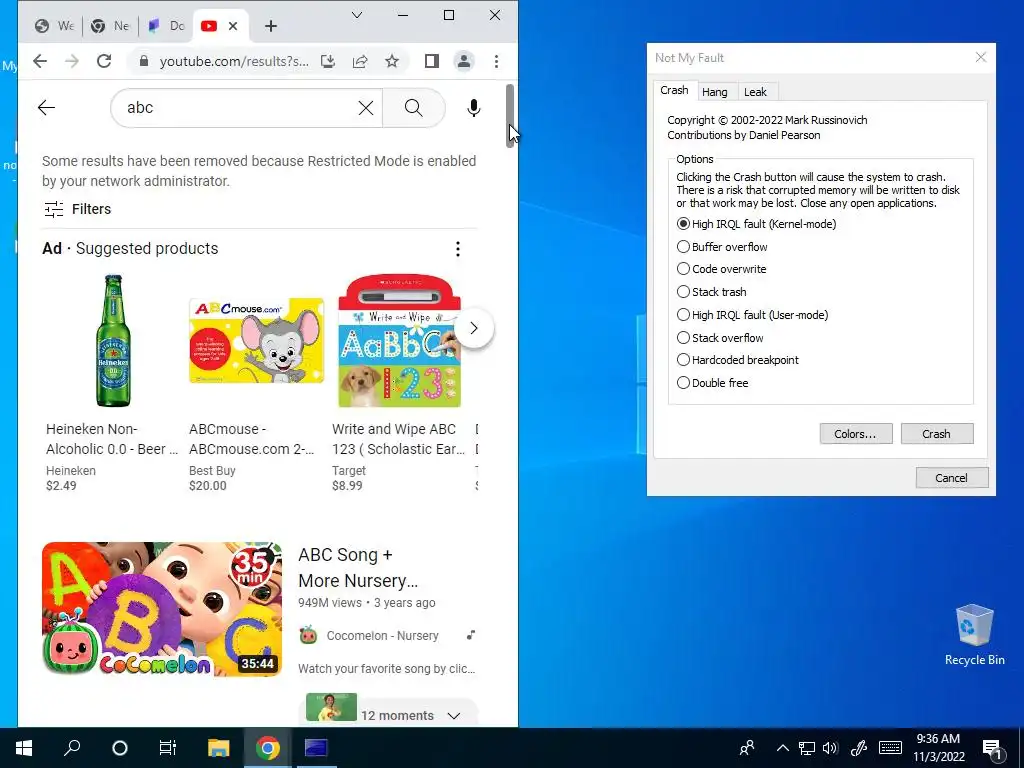Open YouTube search Filters
1024x768 pixels.
[78, 209]
